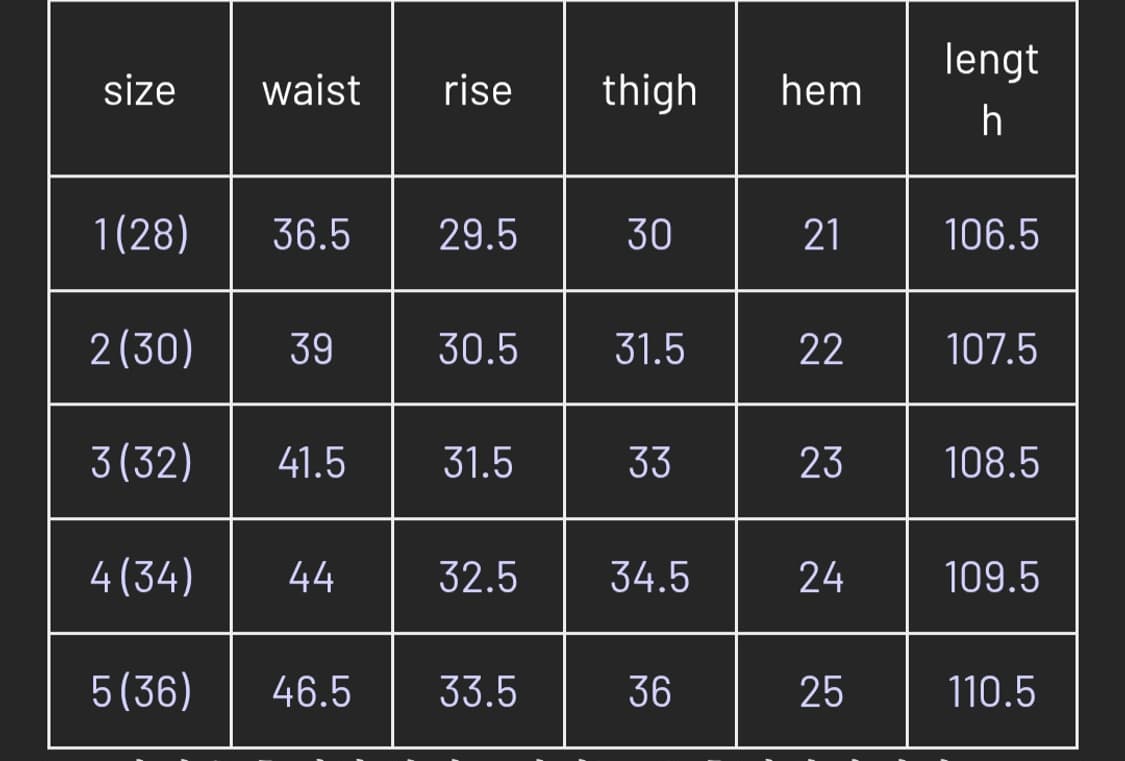Click size row label 3(32)
This screenshot has width=1125, height=761.
140,463
